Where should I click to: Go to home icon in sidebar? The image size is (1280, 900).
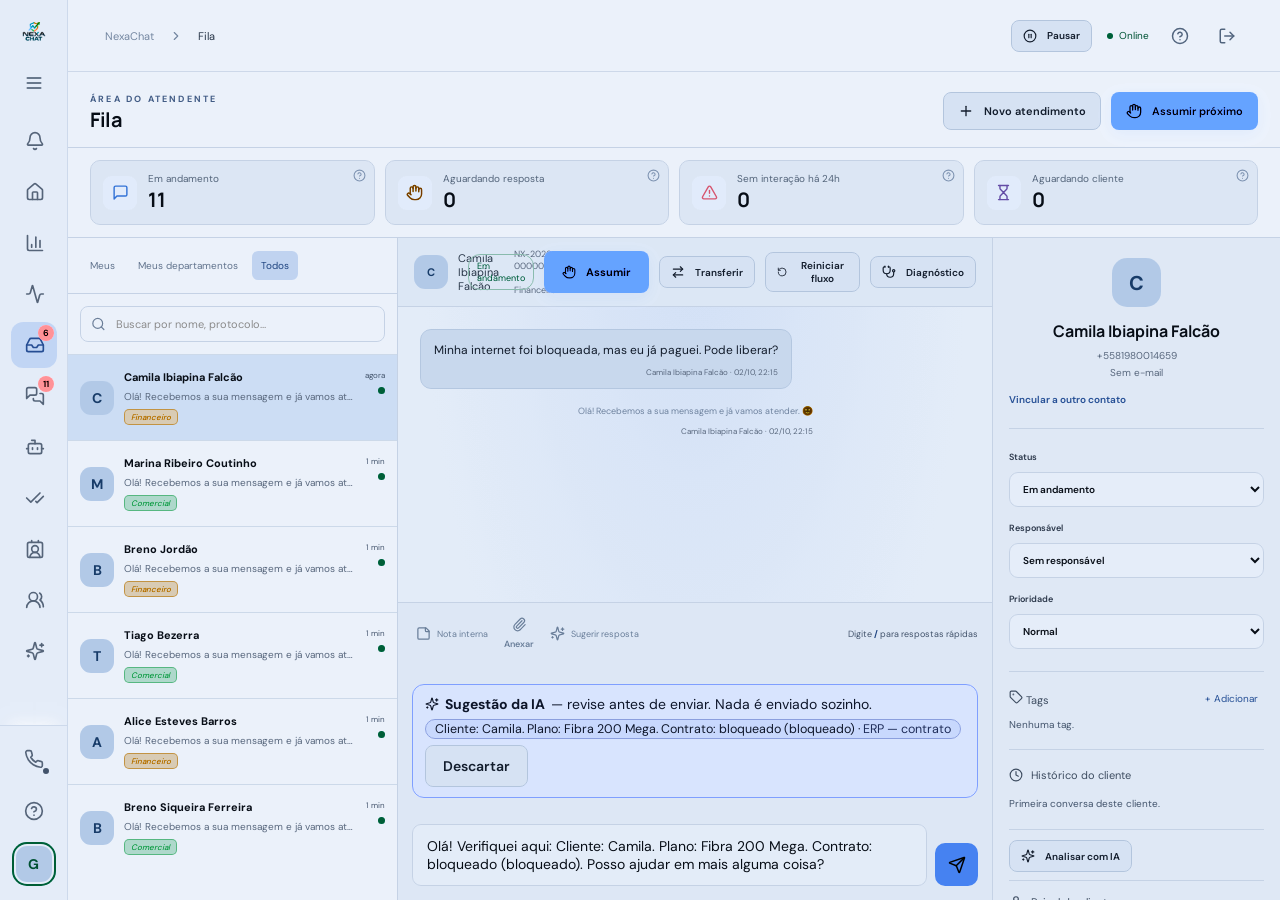[x=34, y=191]
